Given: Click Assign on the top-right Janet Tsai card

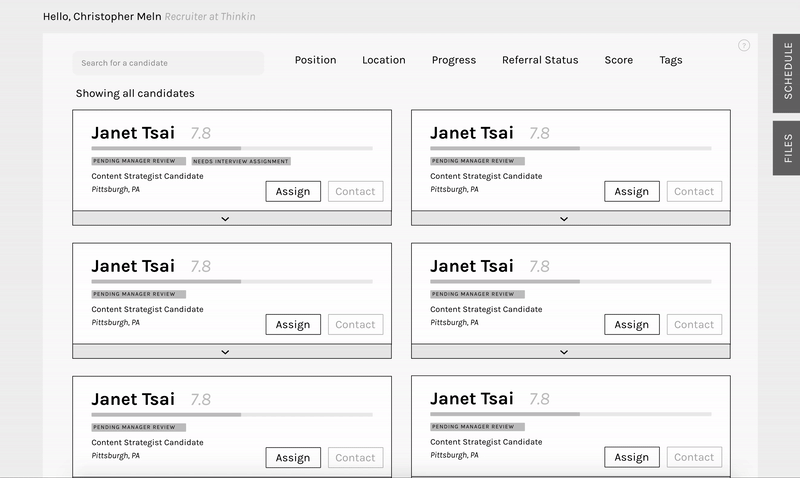Looking at the screenshot, I should click(x=632, y=191).
